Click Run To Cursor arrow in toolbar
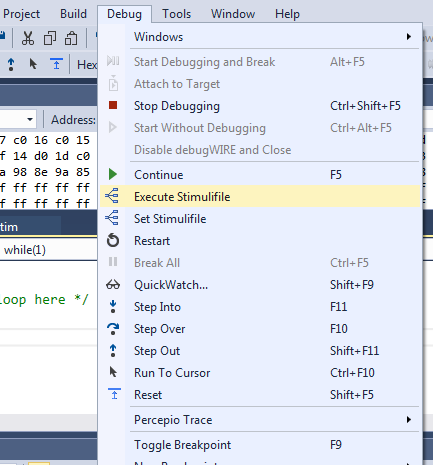433x465 pixels. [33, 64]
